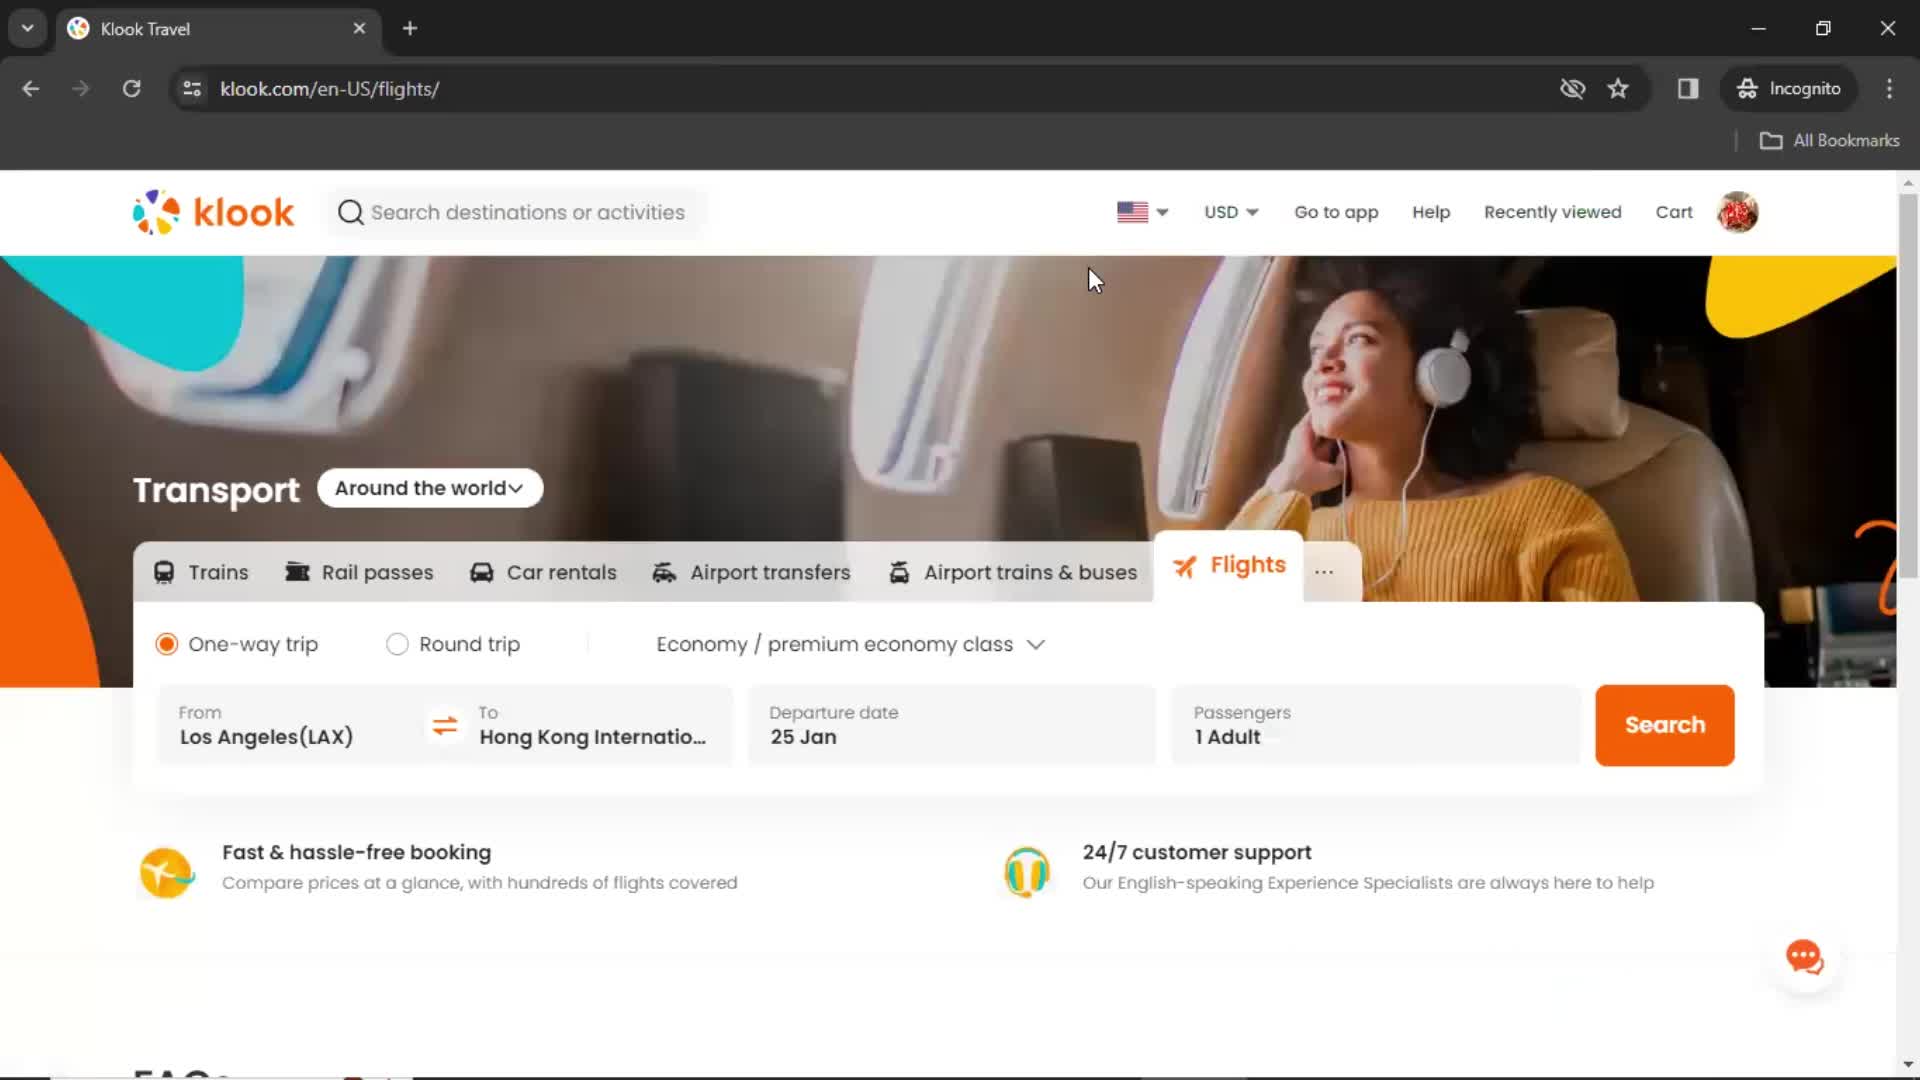Click the Trains transport icon
The height and width of the screenshot is (1080, 1920).
pyautogui.click(x=165, y=570)
